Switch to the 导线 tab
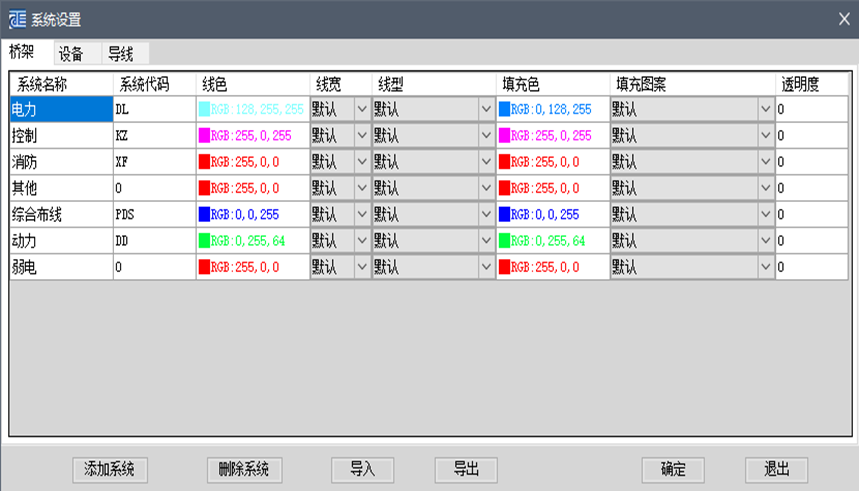The image size is (859, 491). 125,54
